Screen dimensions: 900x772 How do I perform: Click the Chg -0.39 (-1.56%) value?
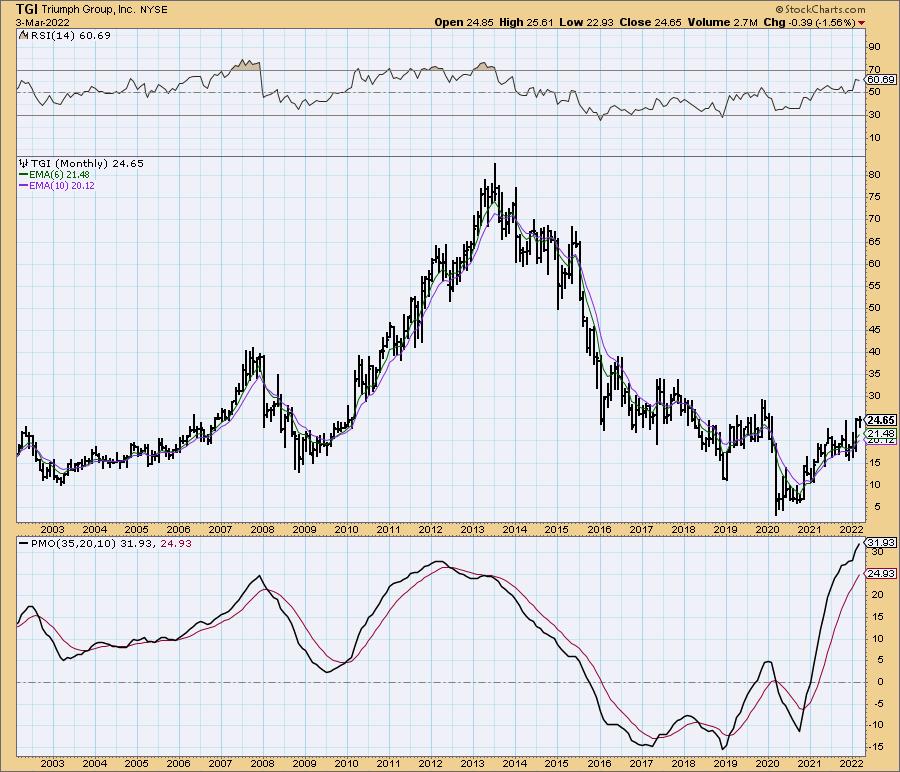[x=809, y=22]
